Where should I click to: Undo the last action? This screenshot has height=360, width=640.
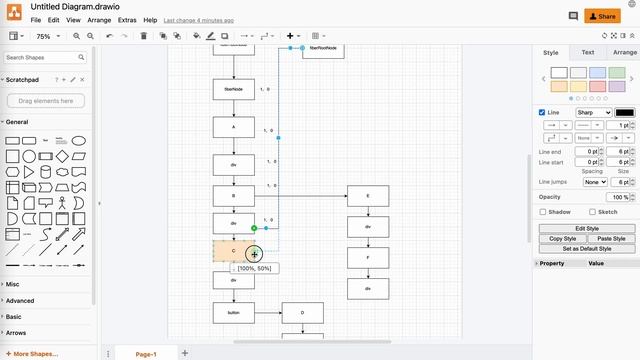pos(109,36)
